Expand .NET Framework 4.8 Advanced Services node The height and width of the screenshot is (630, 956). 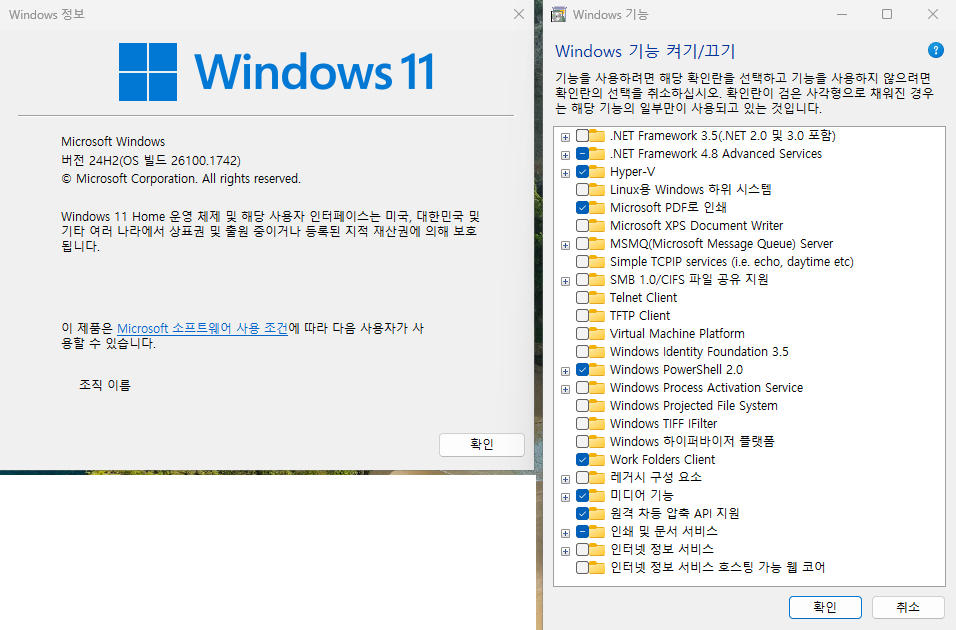[565, 156]
